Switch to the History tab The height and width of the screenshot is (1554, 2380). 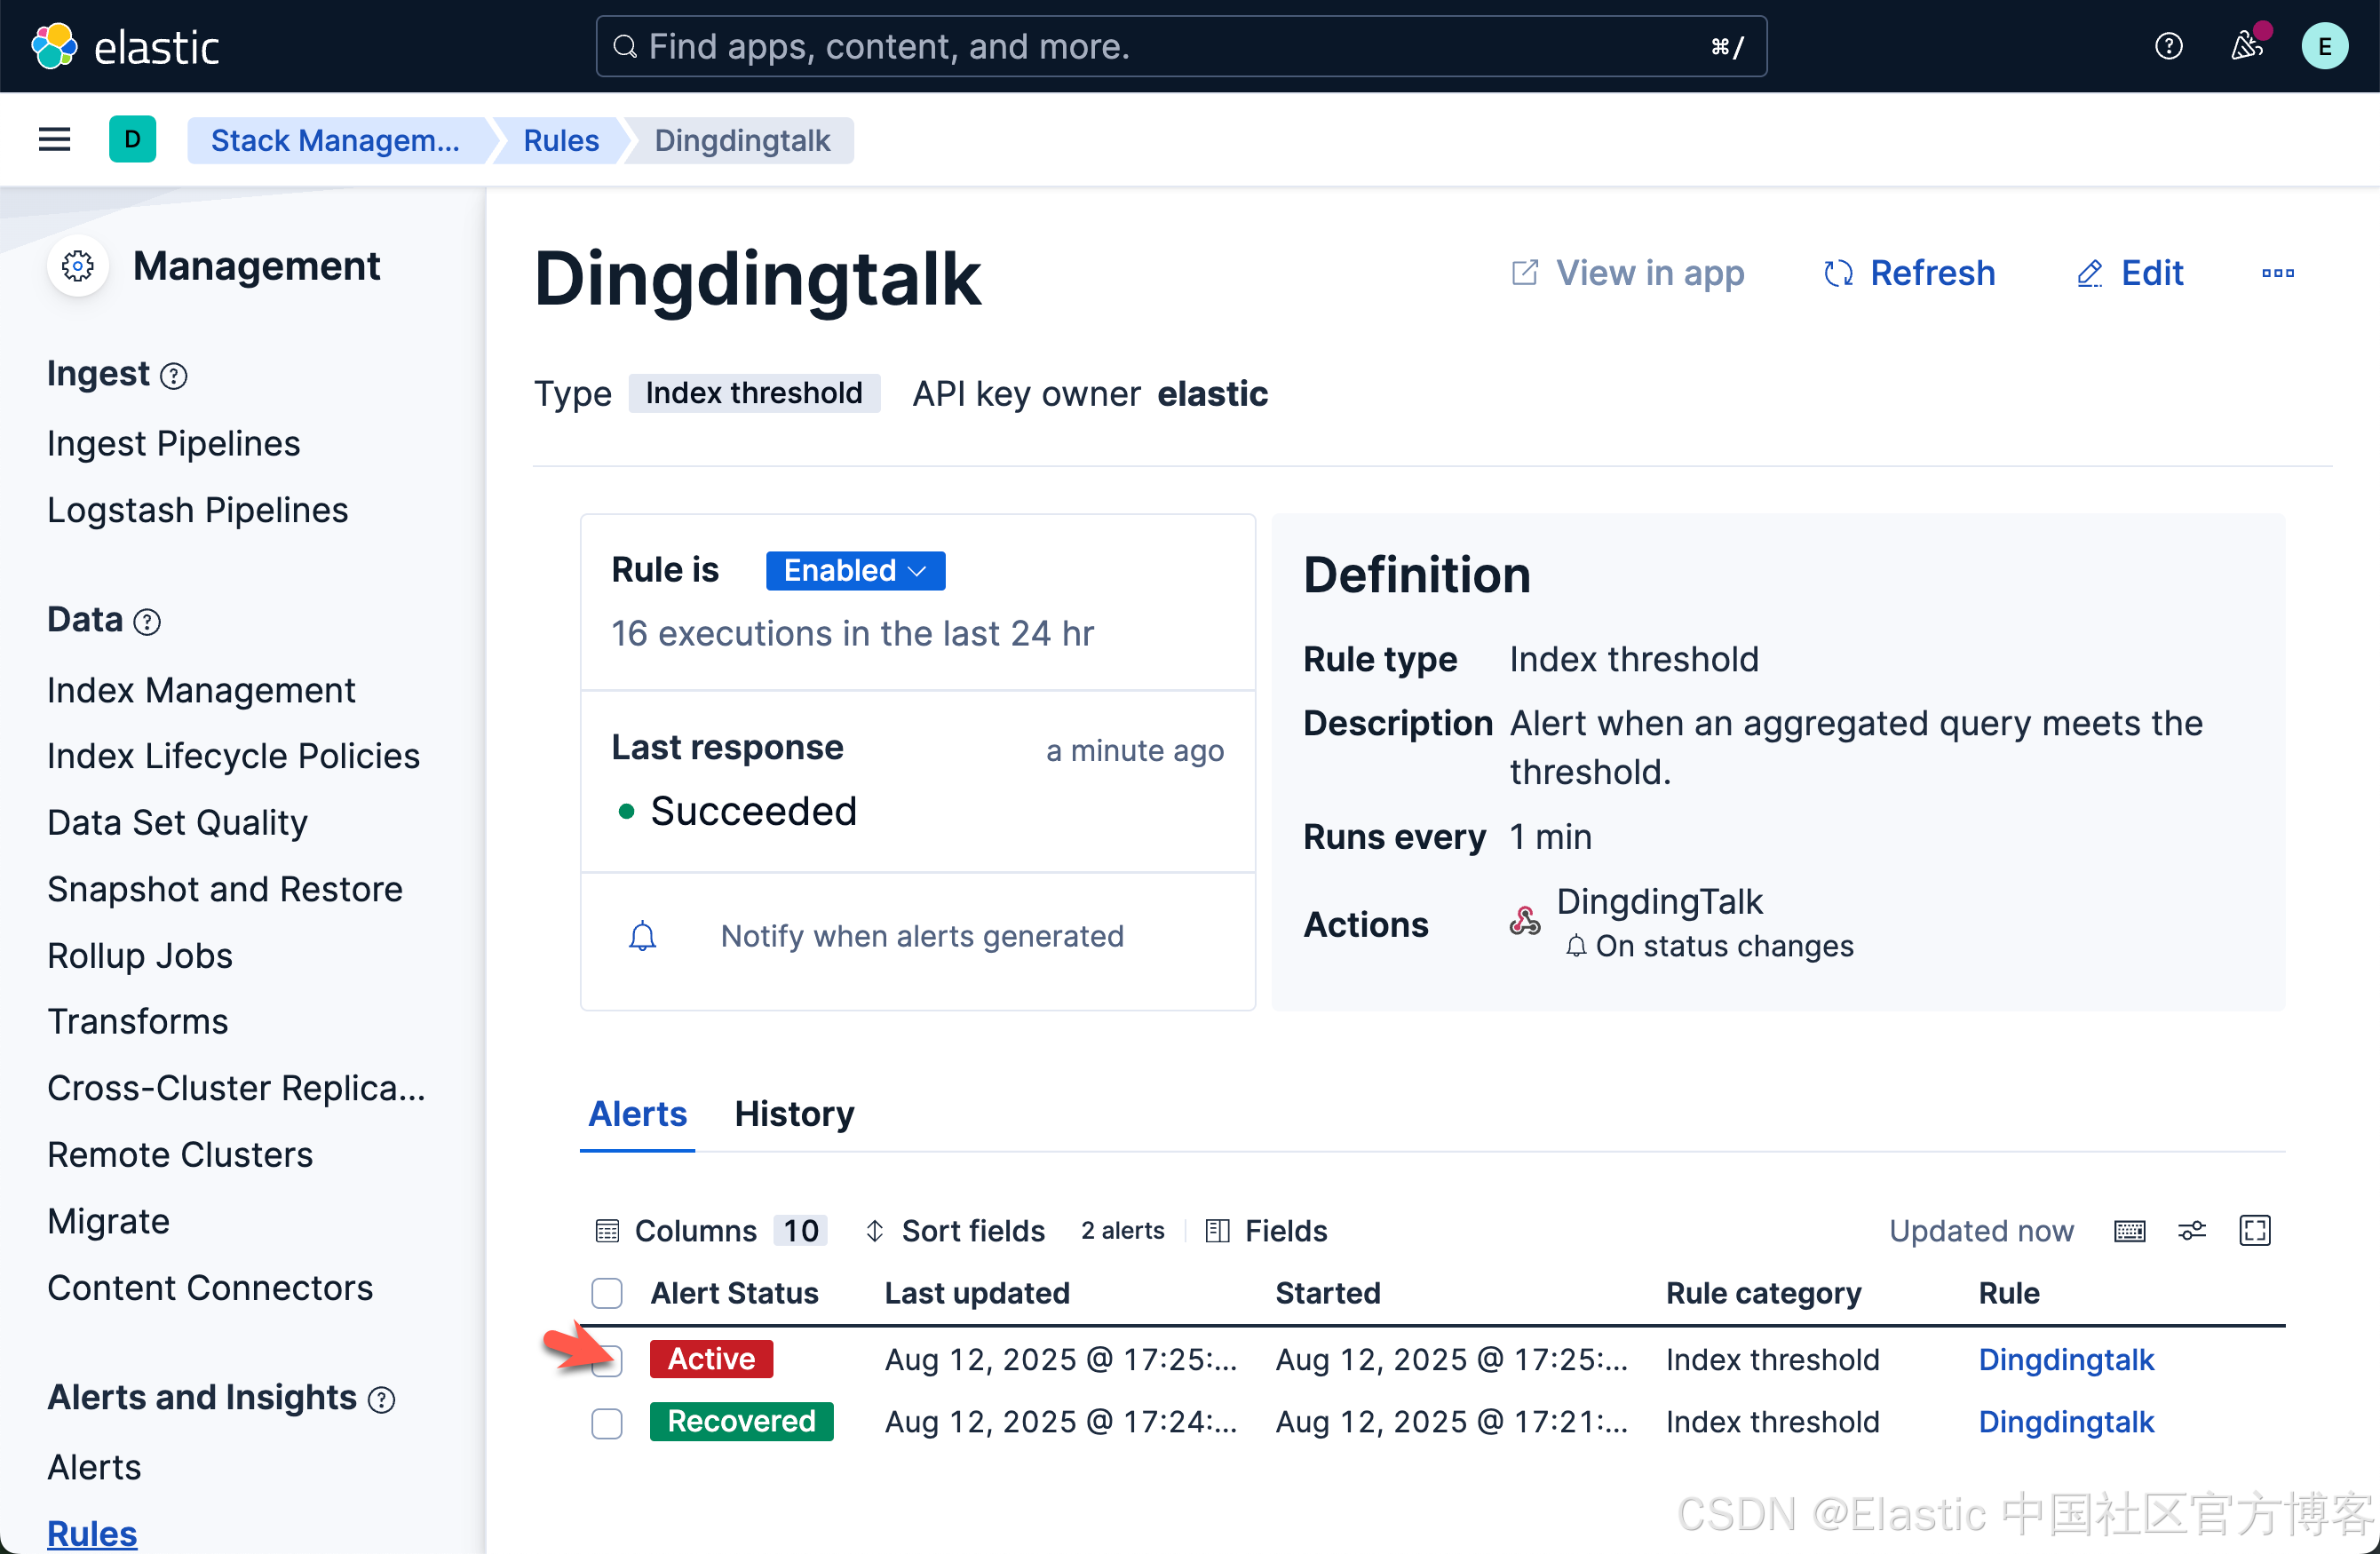click(794, 1114)
